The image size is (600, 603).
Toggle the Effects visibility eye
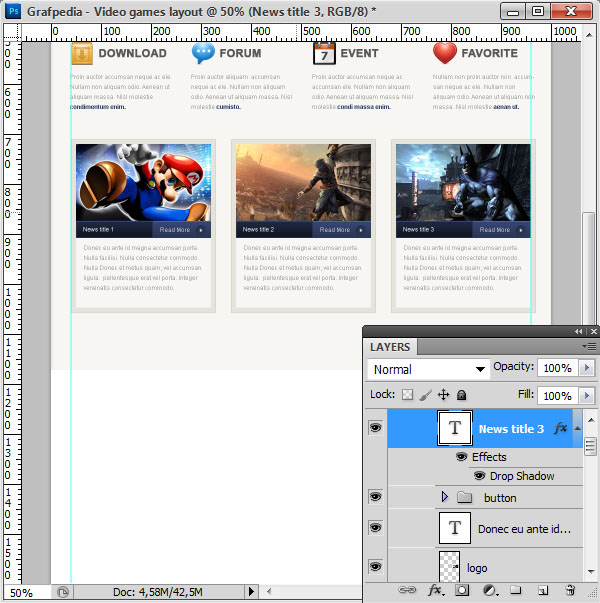click(462, 456)
